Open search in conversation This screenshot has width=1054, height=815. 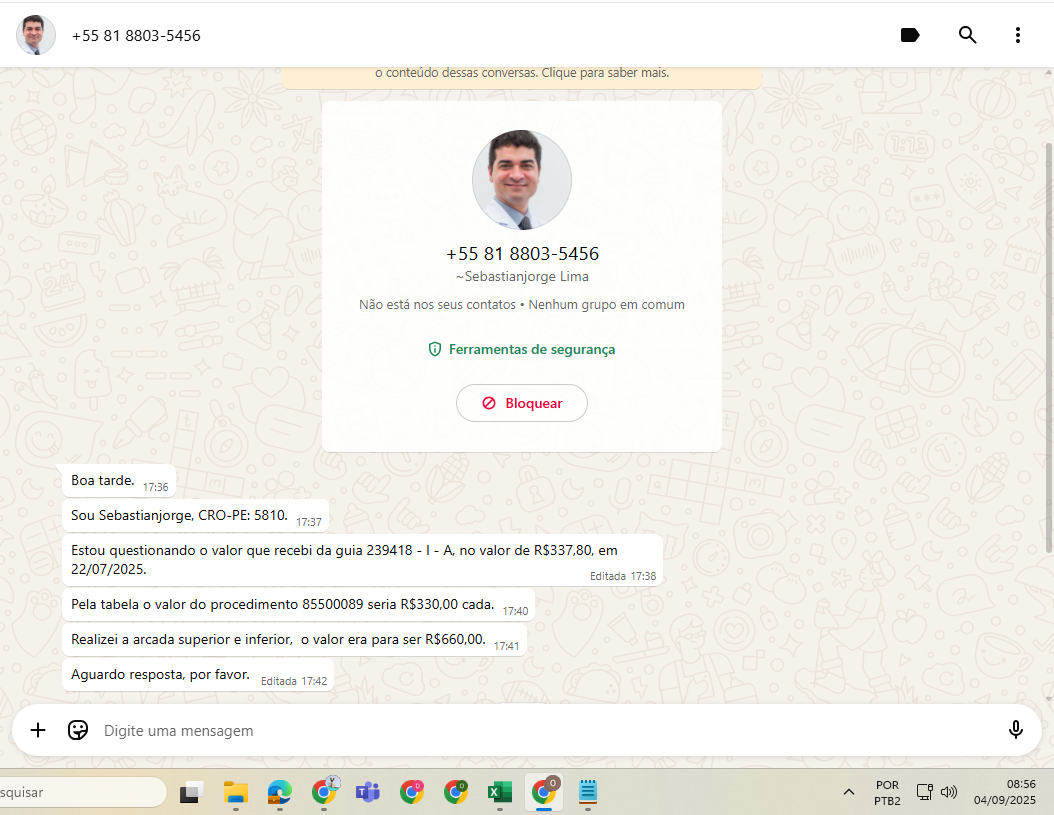pos(967,35)
